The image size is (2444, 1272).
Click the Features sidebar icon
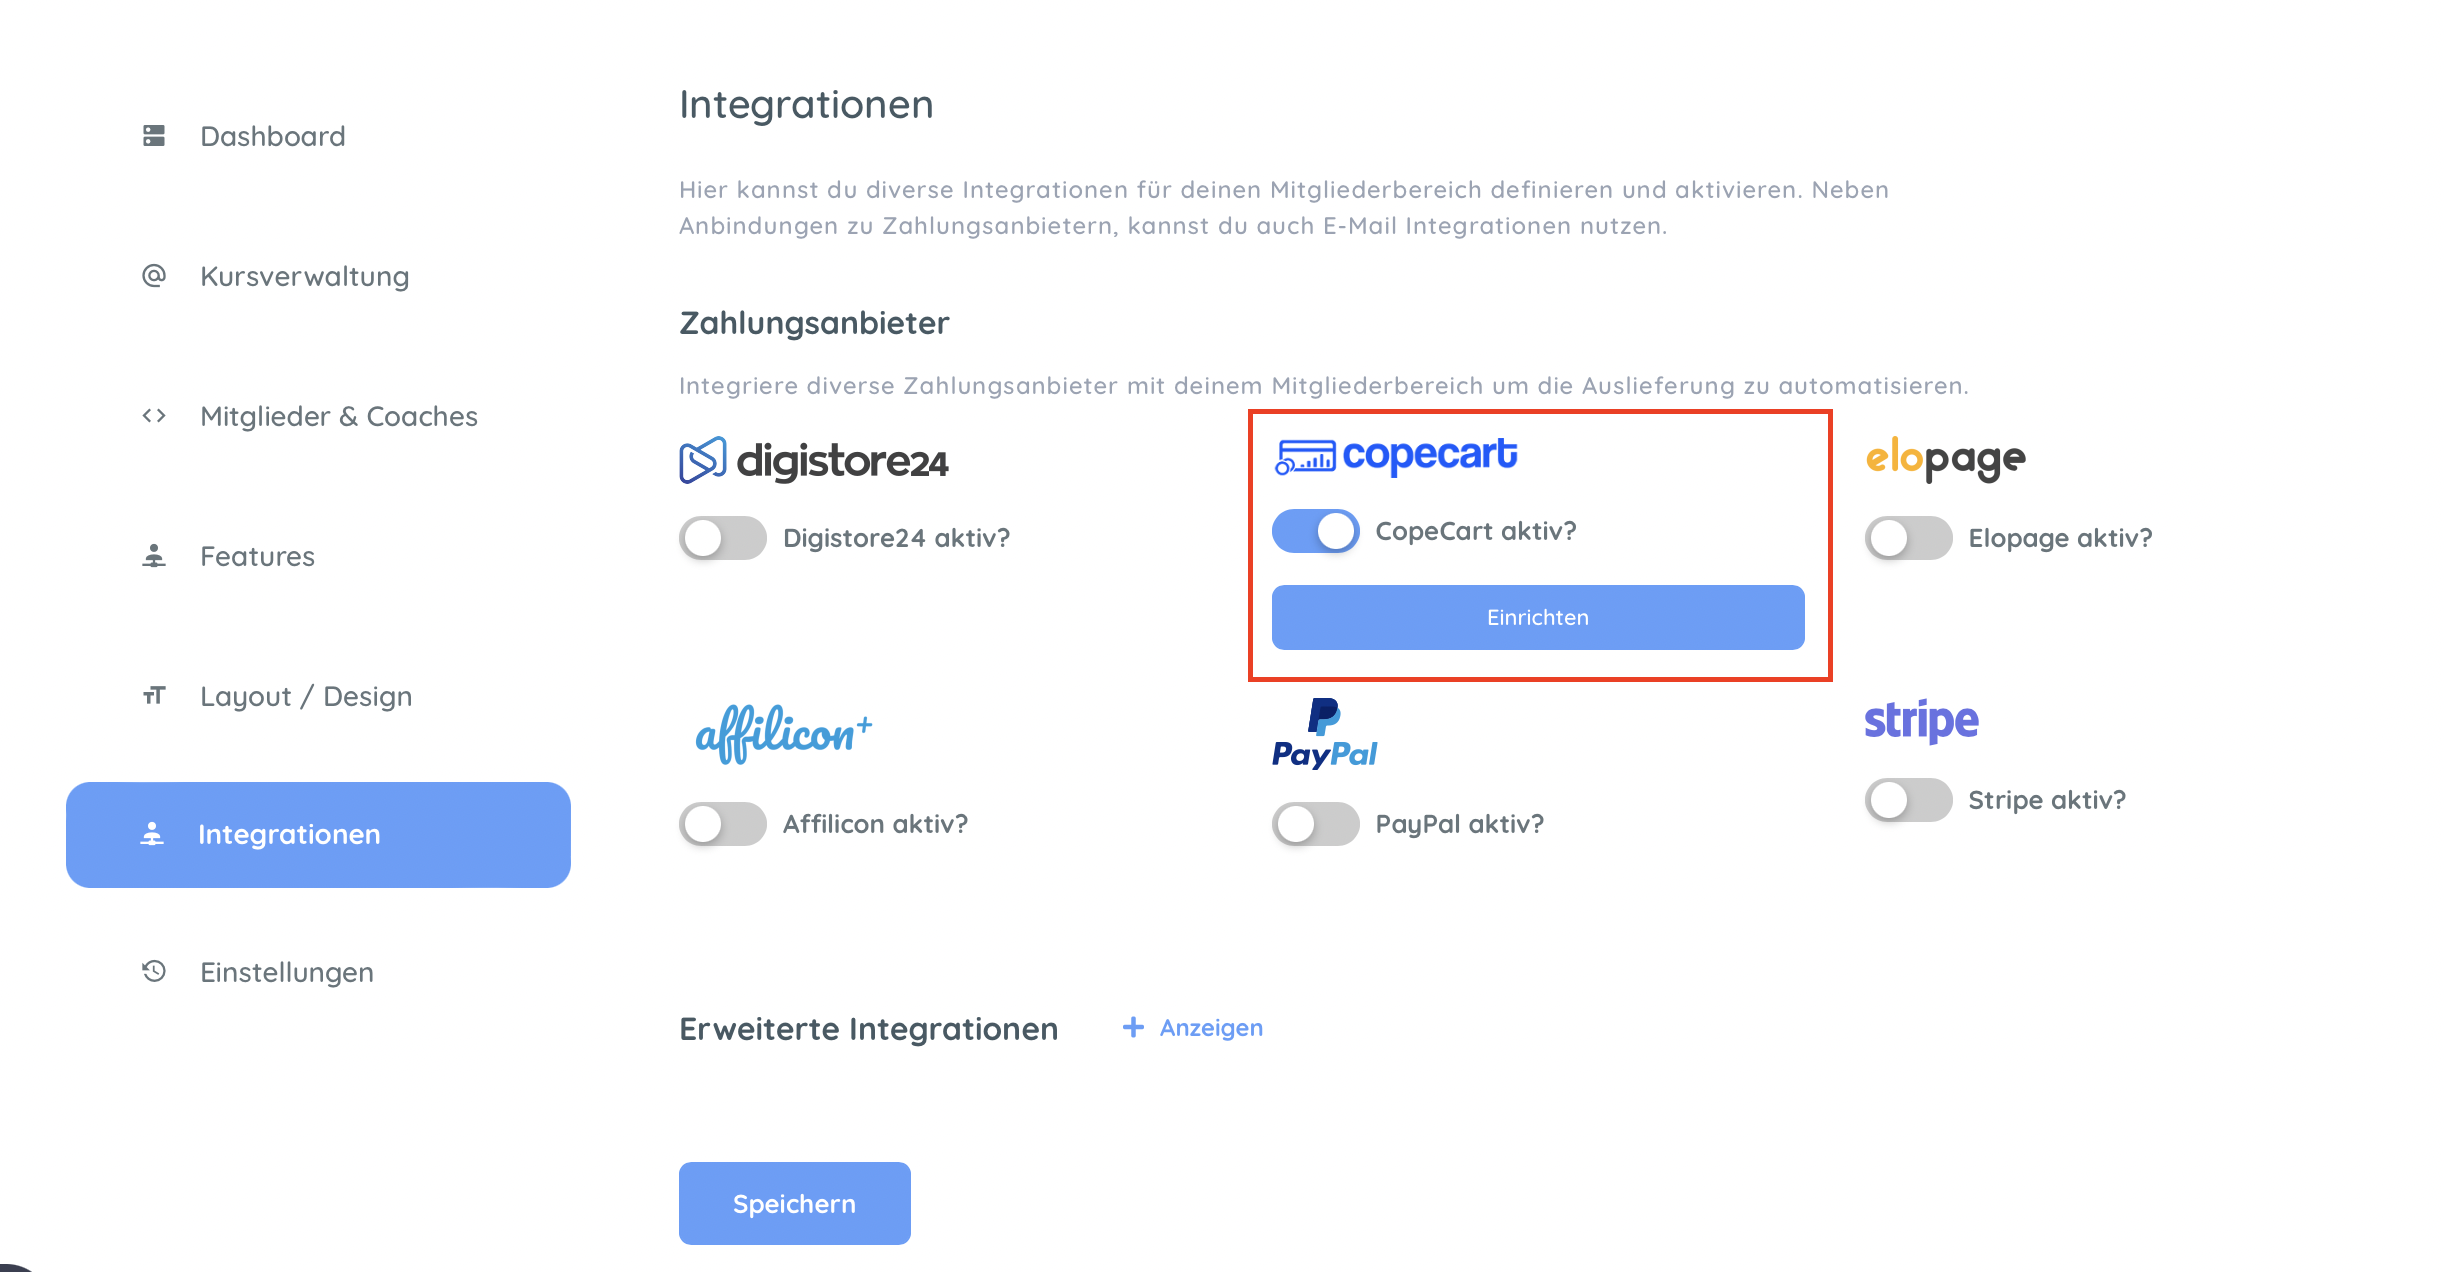[x=154, y=556]
